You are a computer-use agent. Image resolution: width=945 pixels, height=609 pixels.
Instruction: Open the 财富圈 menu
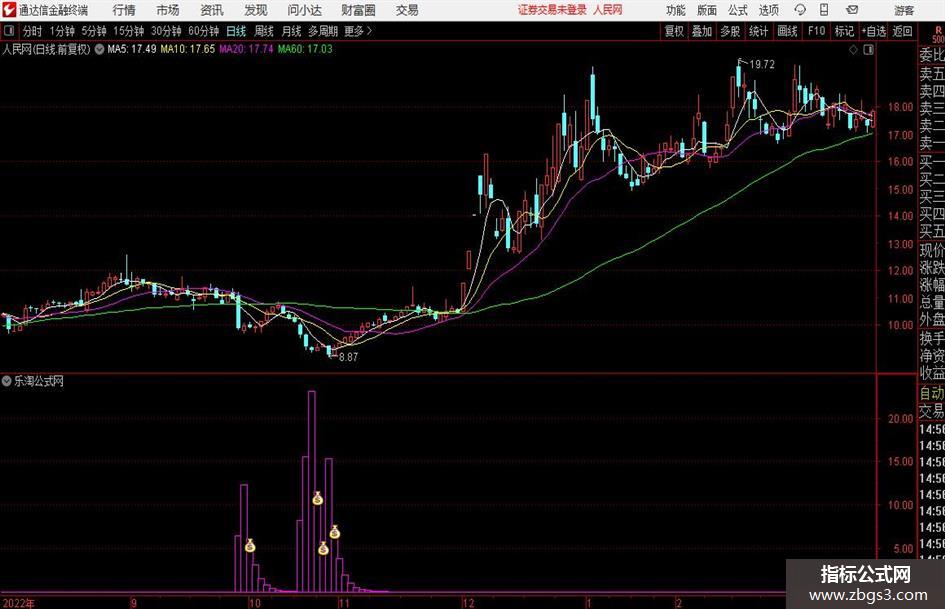pyautogui.click(x=358, y=10)
